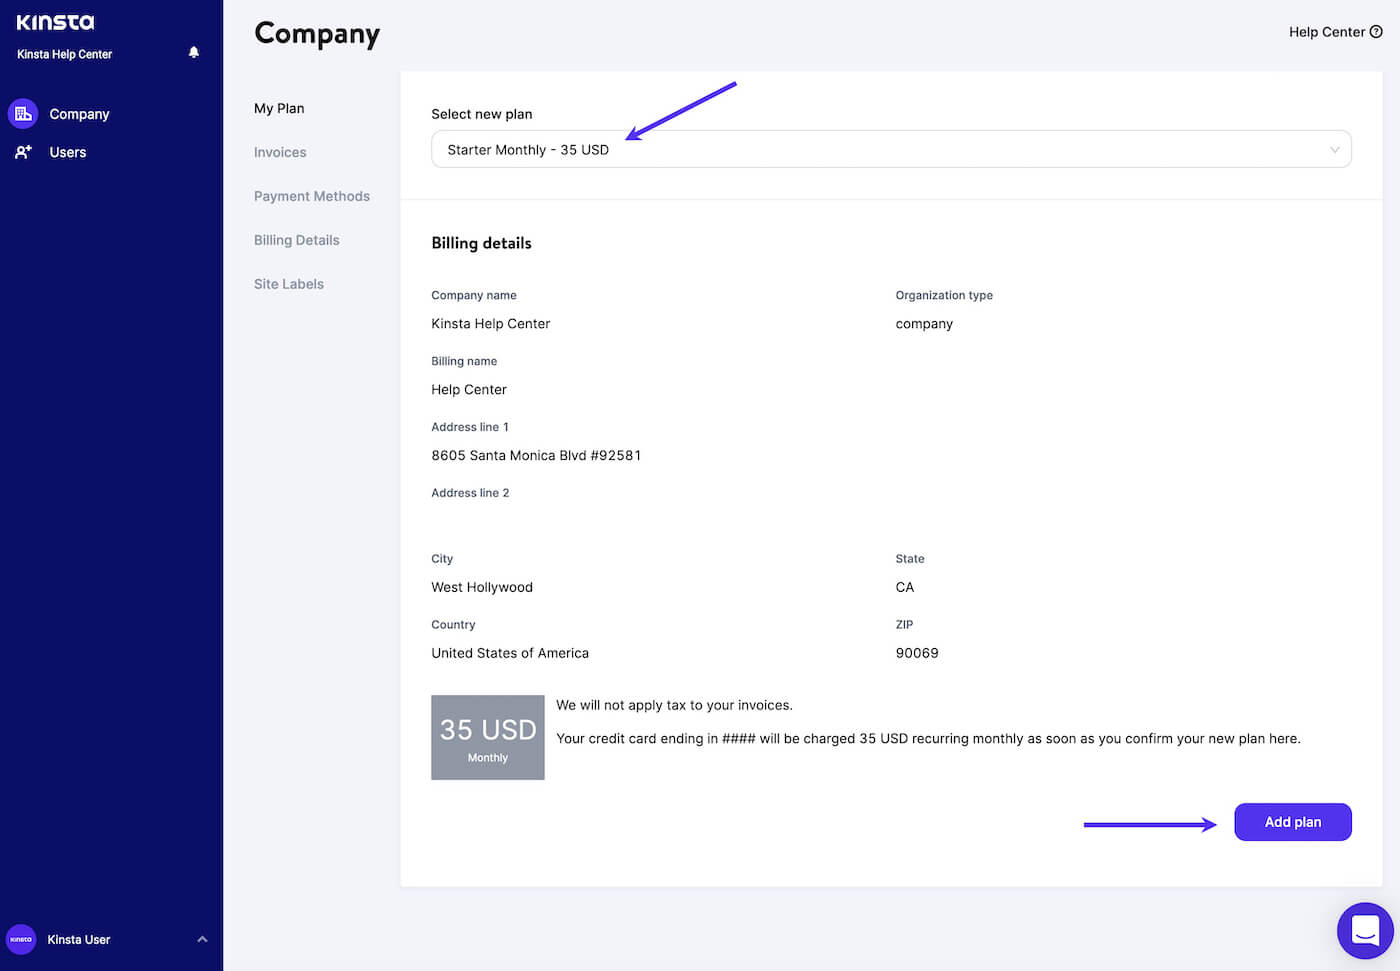1400x971 pixels.
Task: Click the Address line 2 label
Action: pos(470,493)
